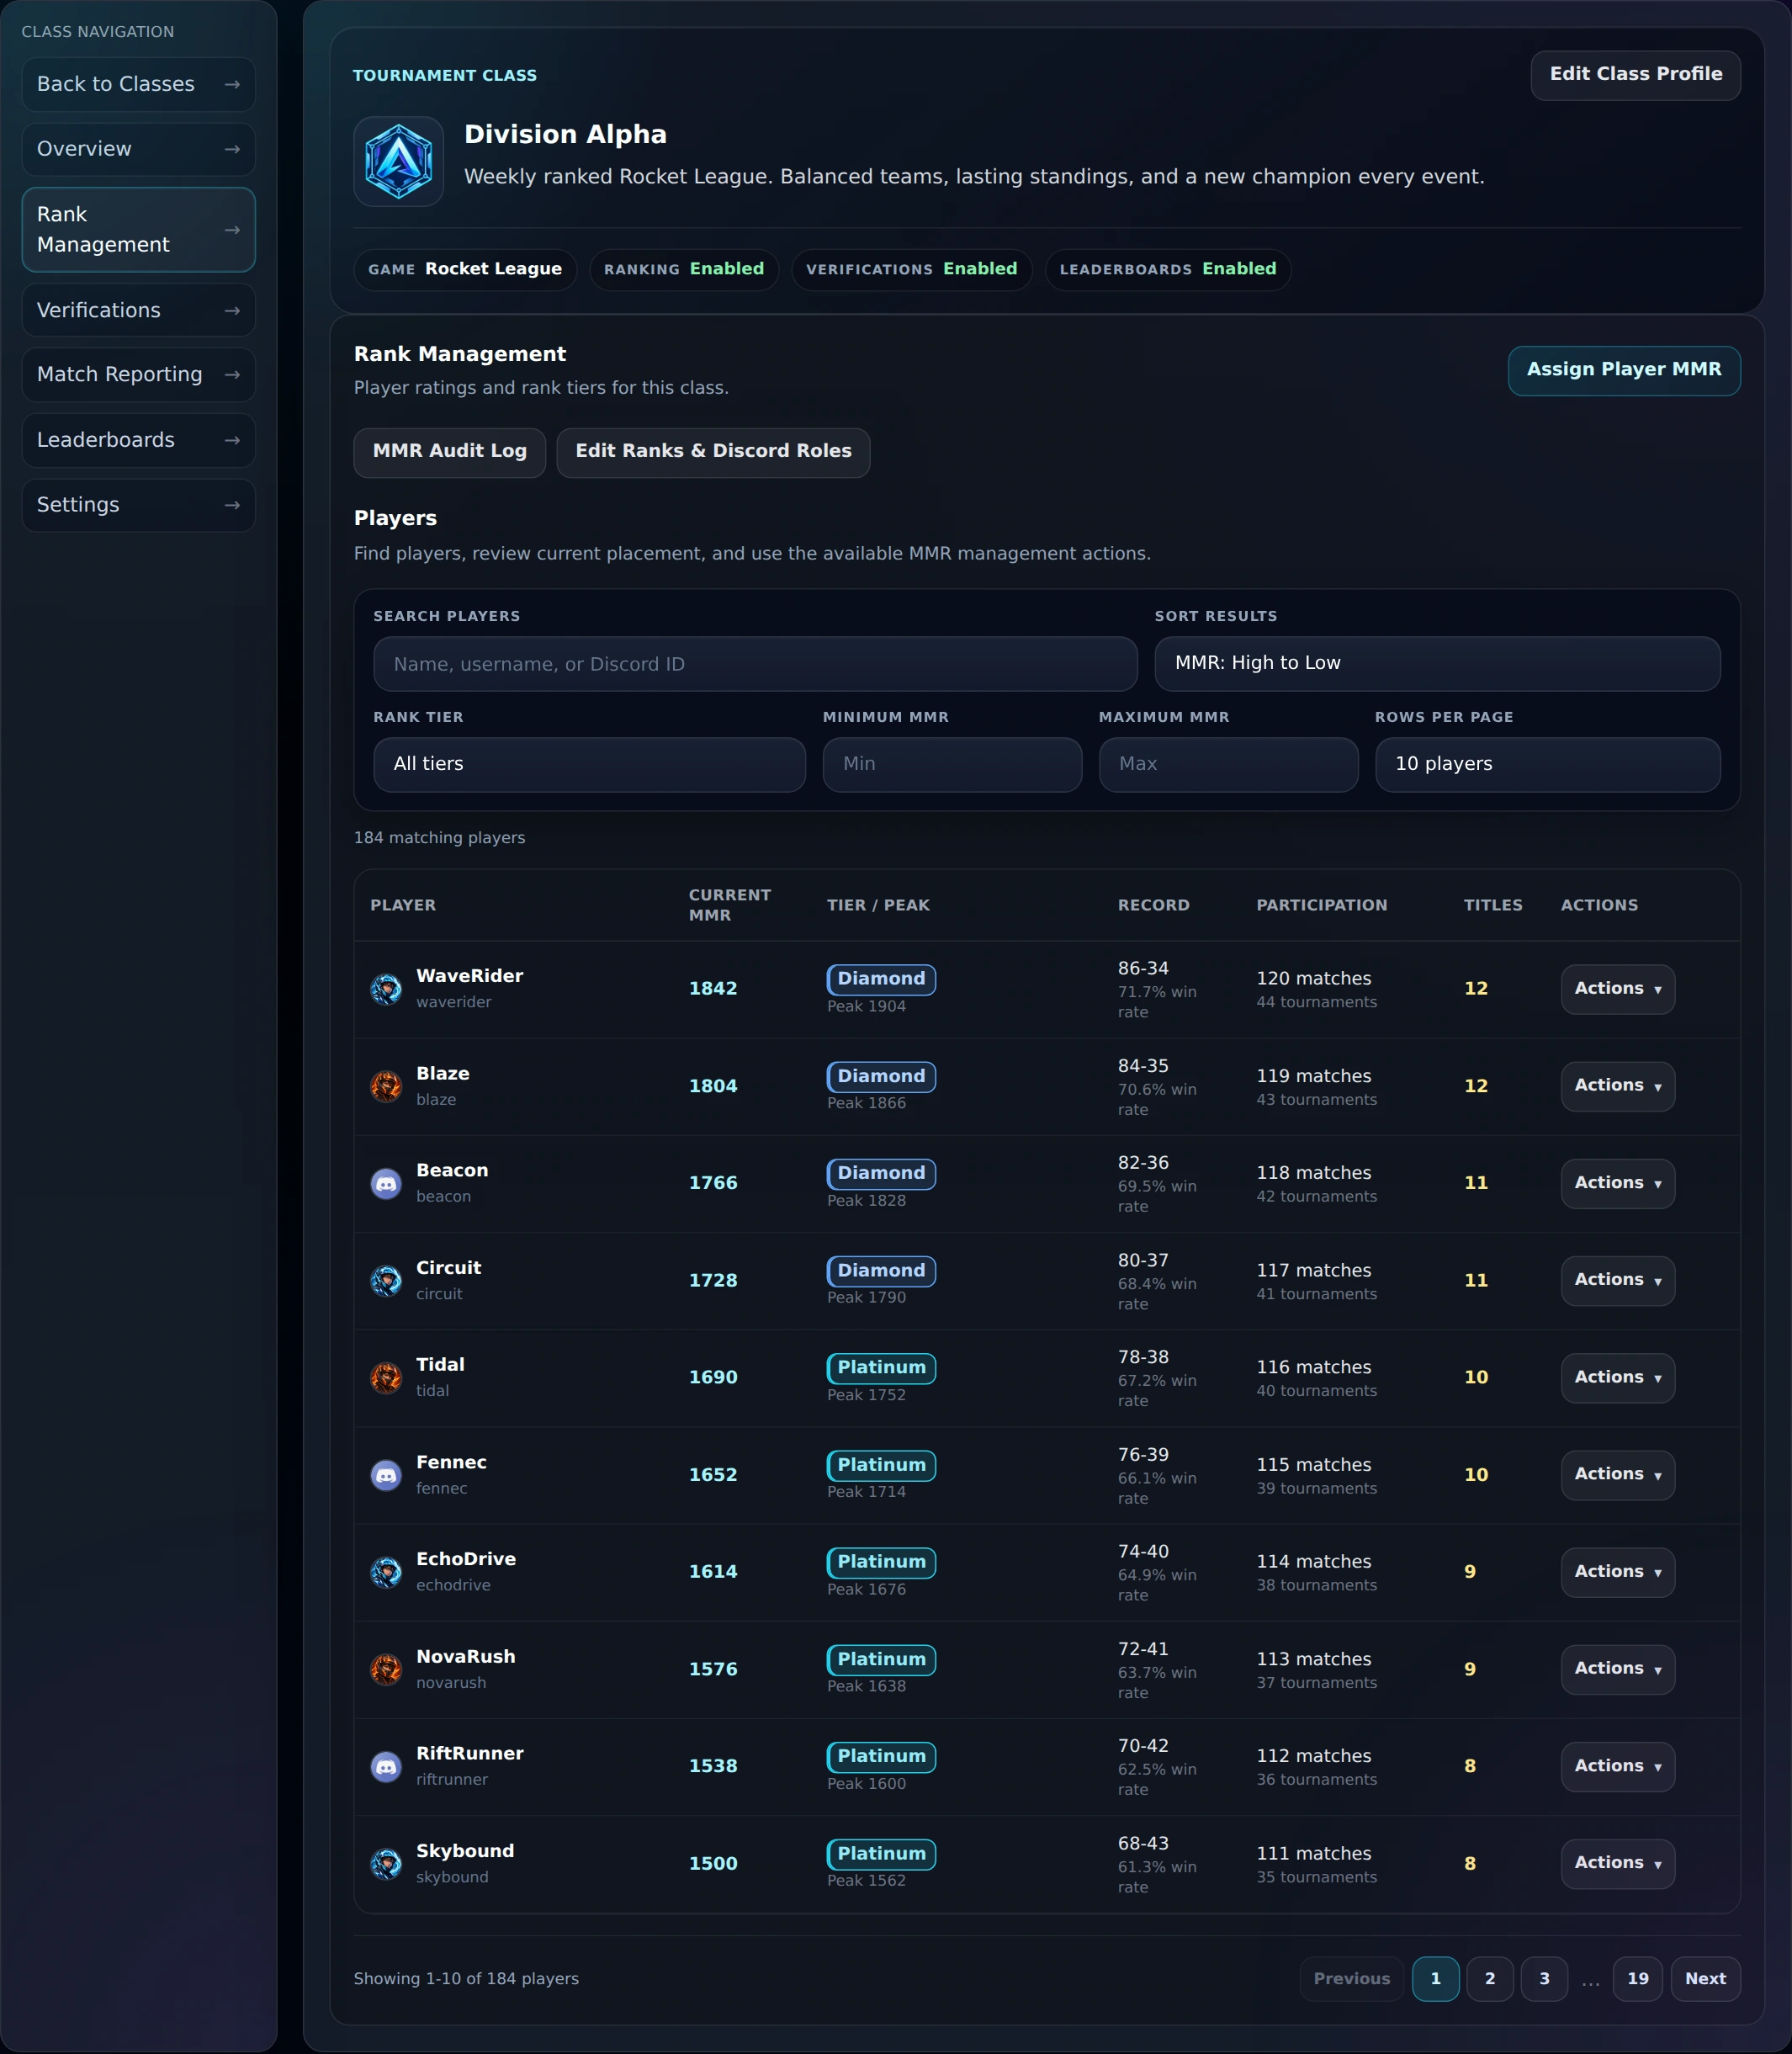Image resolution: width=1792 pixels, height=2054 pixels.
Task: Click Circuit's avatar icon
Action: pyautogui.click(x=386, y=1280)
